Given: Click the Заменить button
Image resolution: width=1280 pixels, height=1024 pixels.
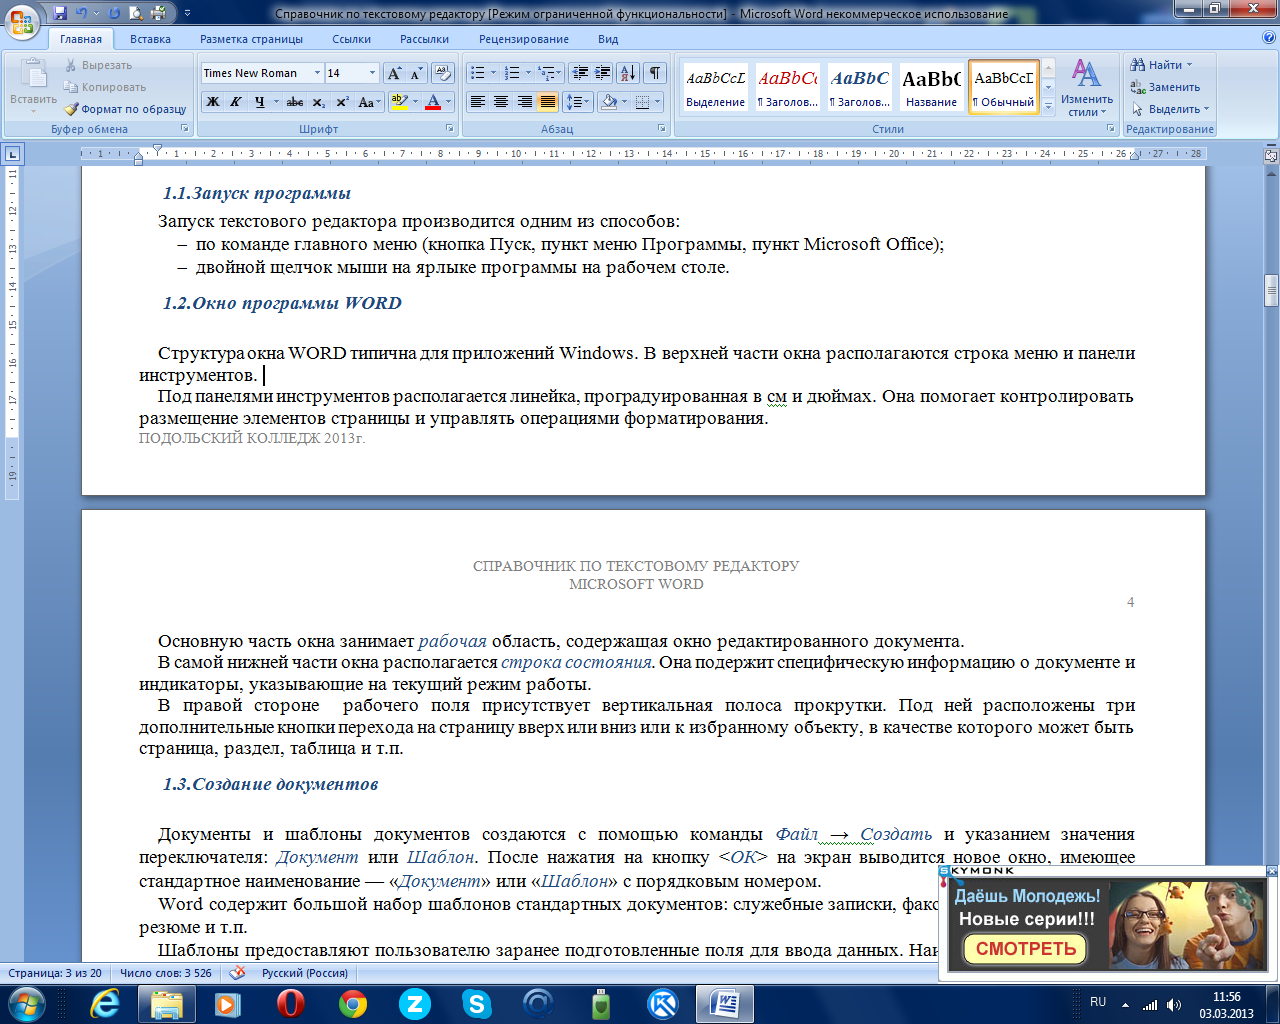Looking at the screenshot, I should (1165, 87).
